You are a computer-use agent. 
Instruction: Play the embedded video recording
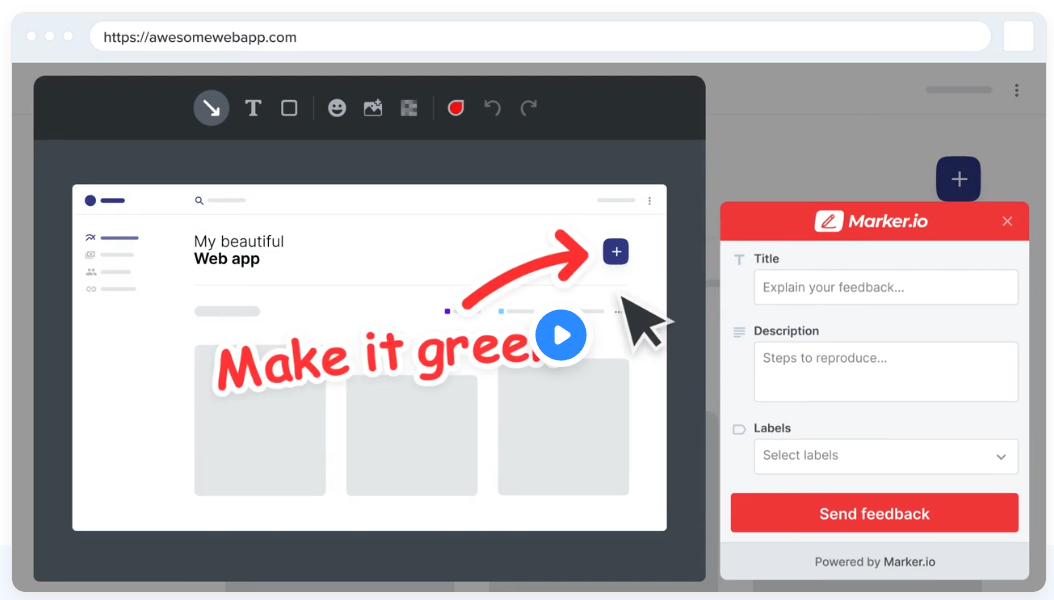[561, 335]
